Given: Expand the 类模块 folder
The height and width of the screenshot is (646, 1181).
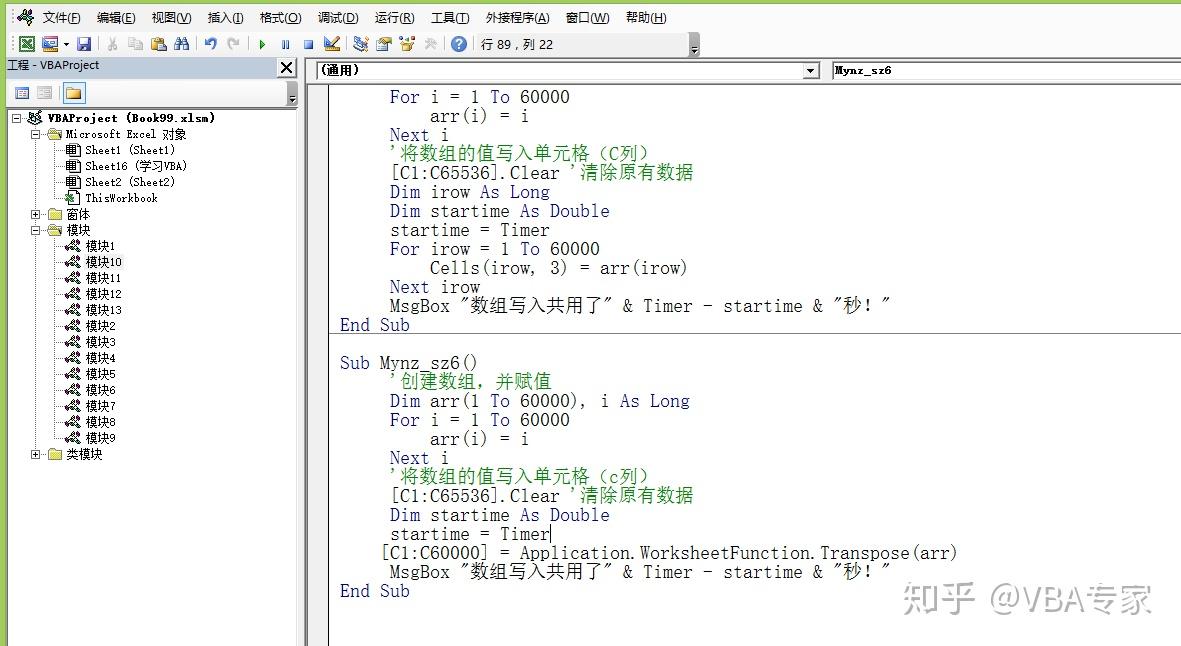Looking at the screenshot, I should (35, 454).
